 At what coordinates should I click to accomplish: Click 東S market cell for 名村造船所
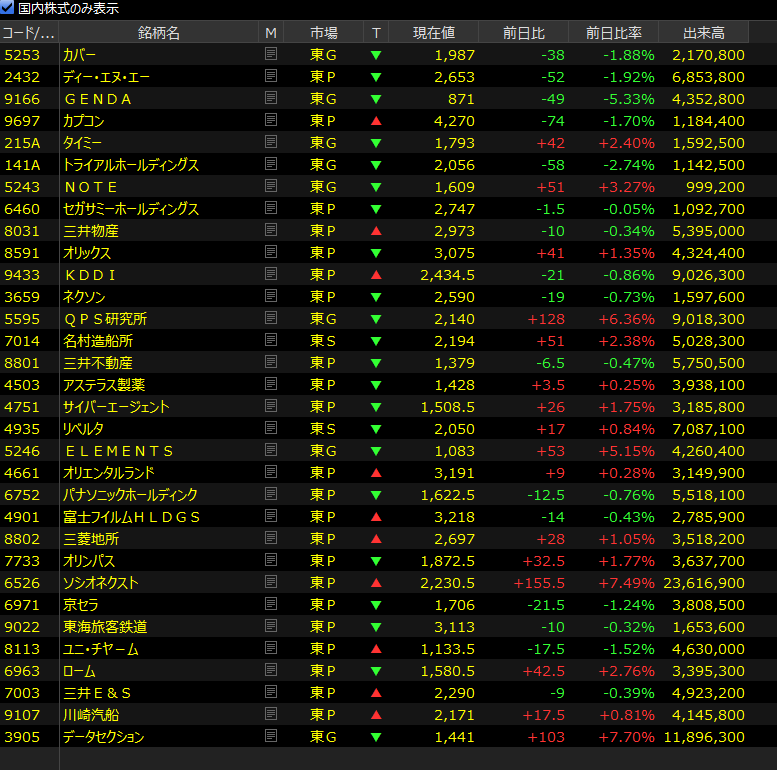pyautogui.click(x=323, y=341)
